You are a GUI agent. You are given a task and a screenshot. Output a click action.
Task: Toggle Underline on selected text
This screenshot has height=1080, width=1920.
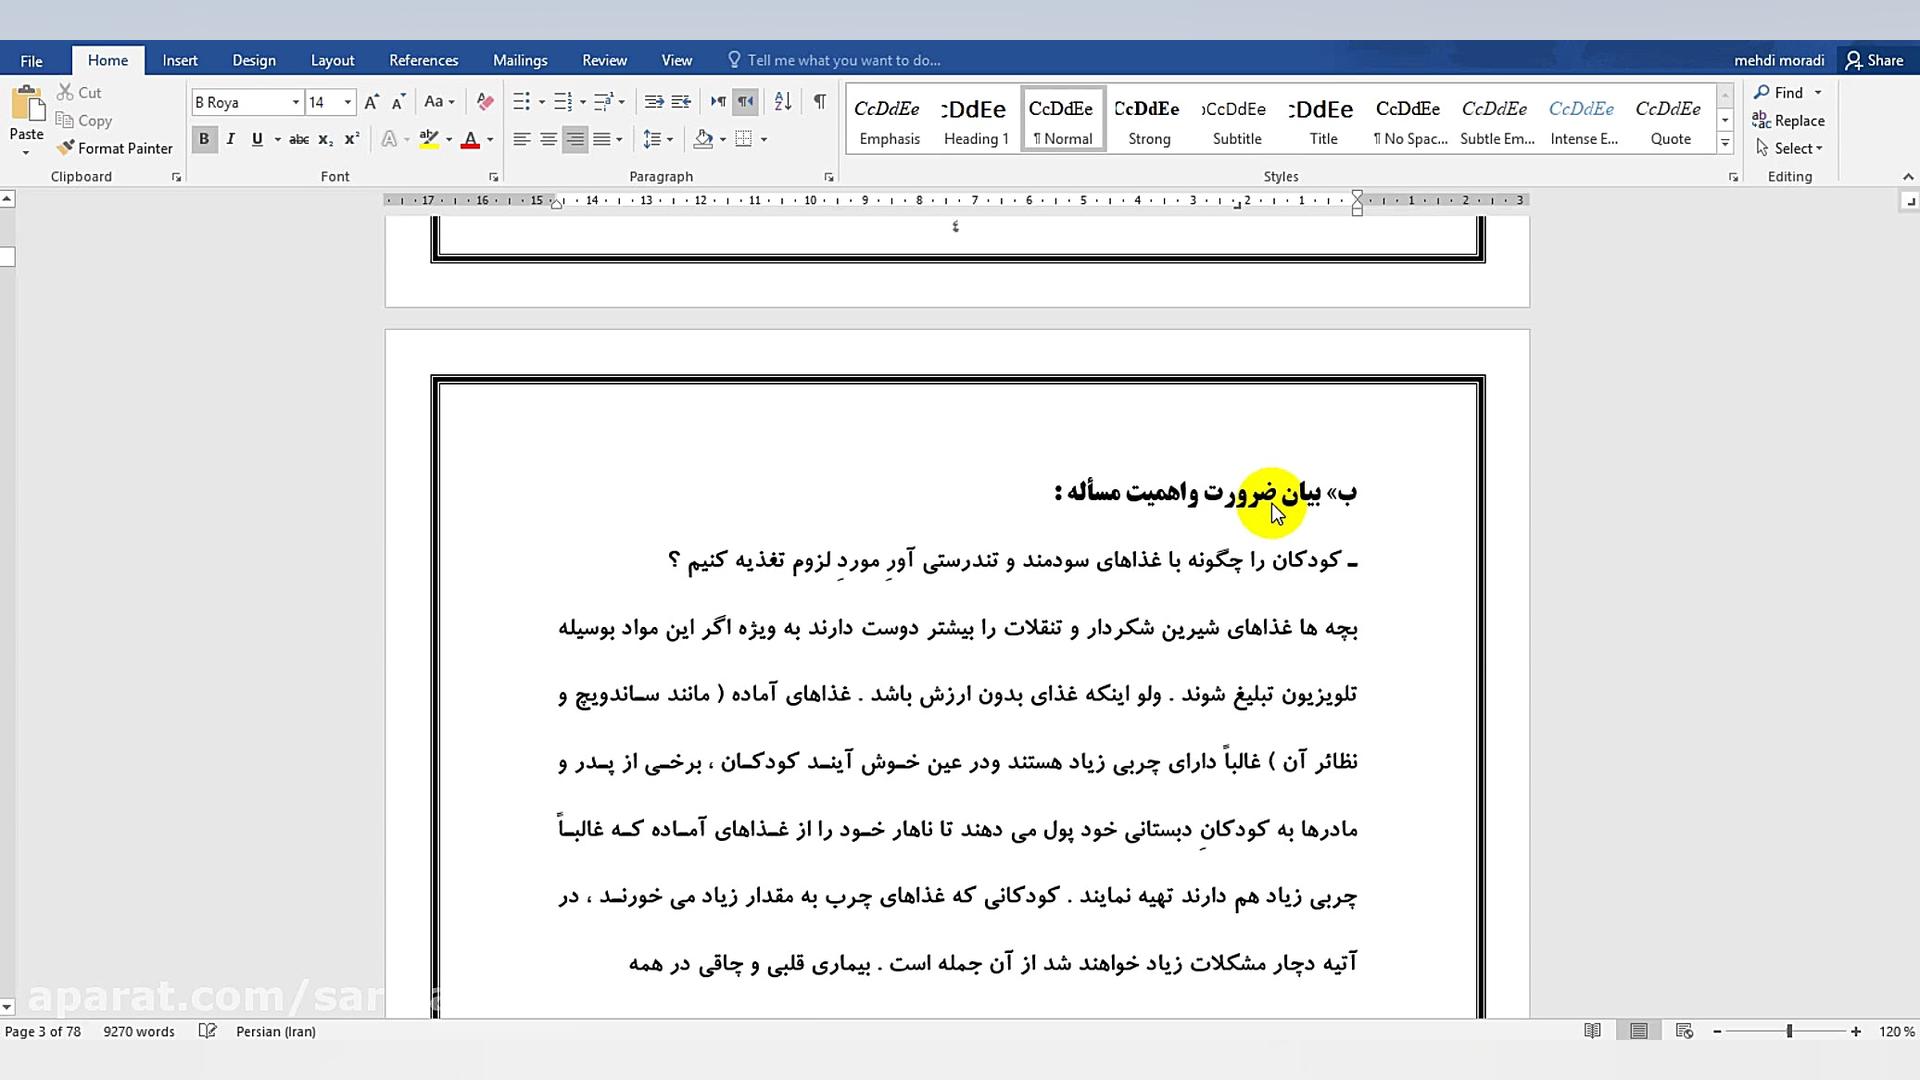point(257,139)
